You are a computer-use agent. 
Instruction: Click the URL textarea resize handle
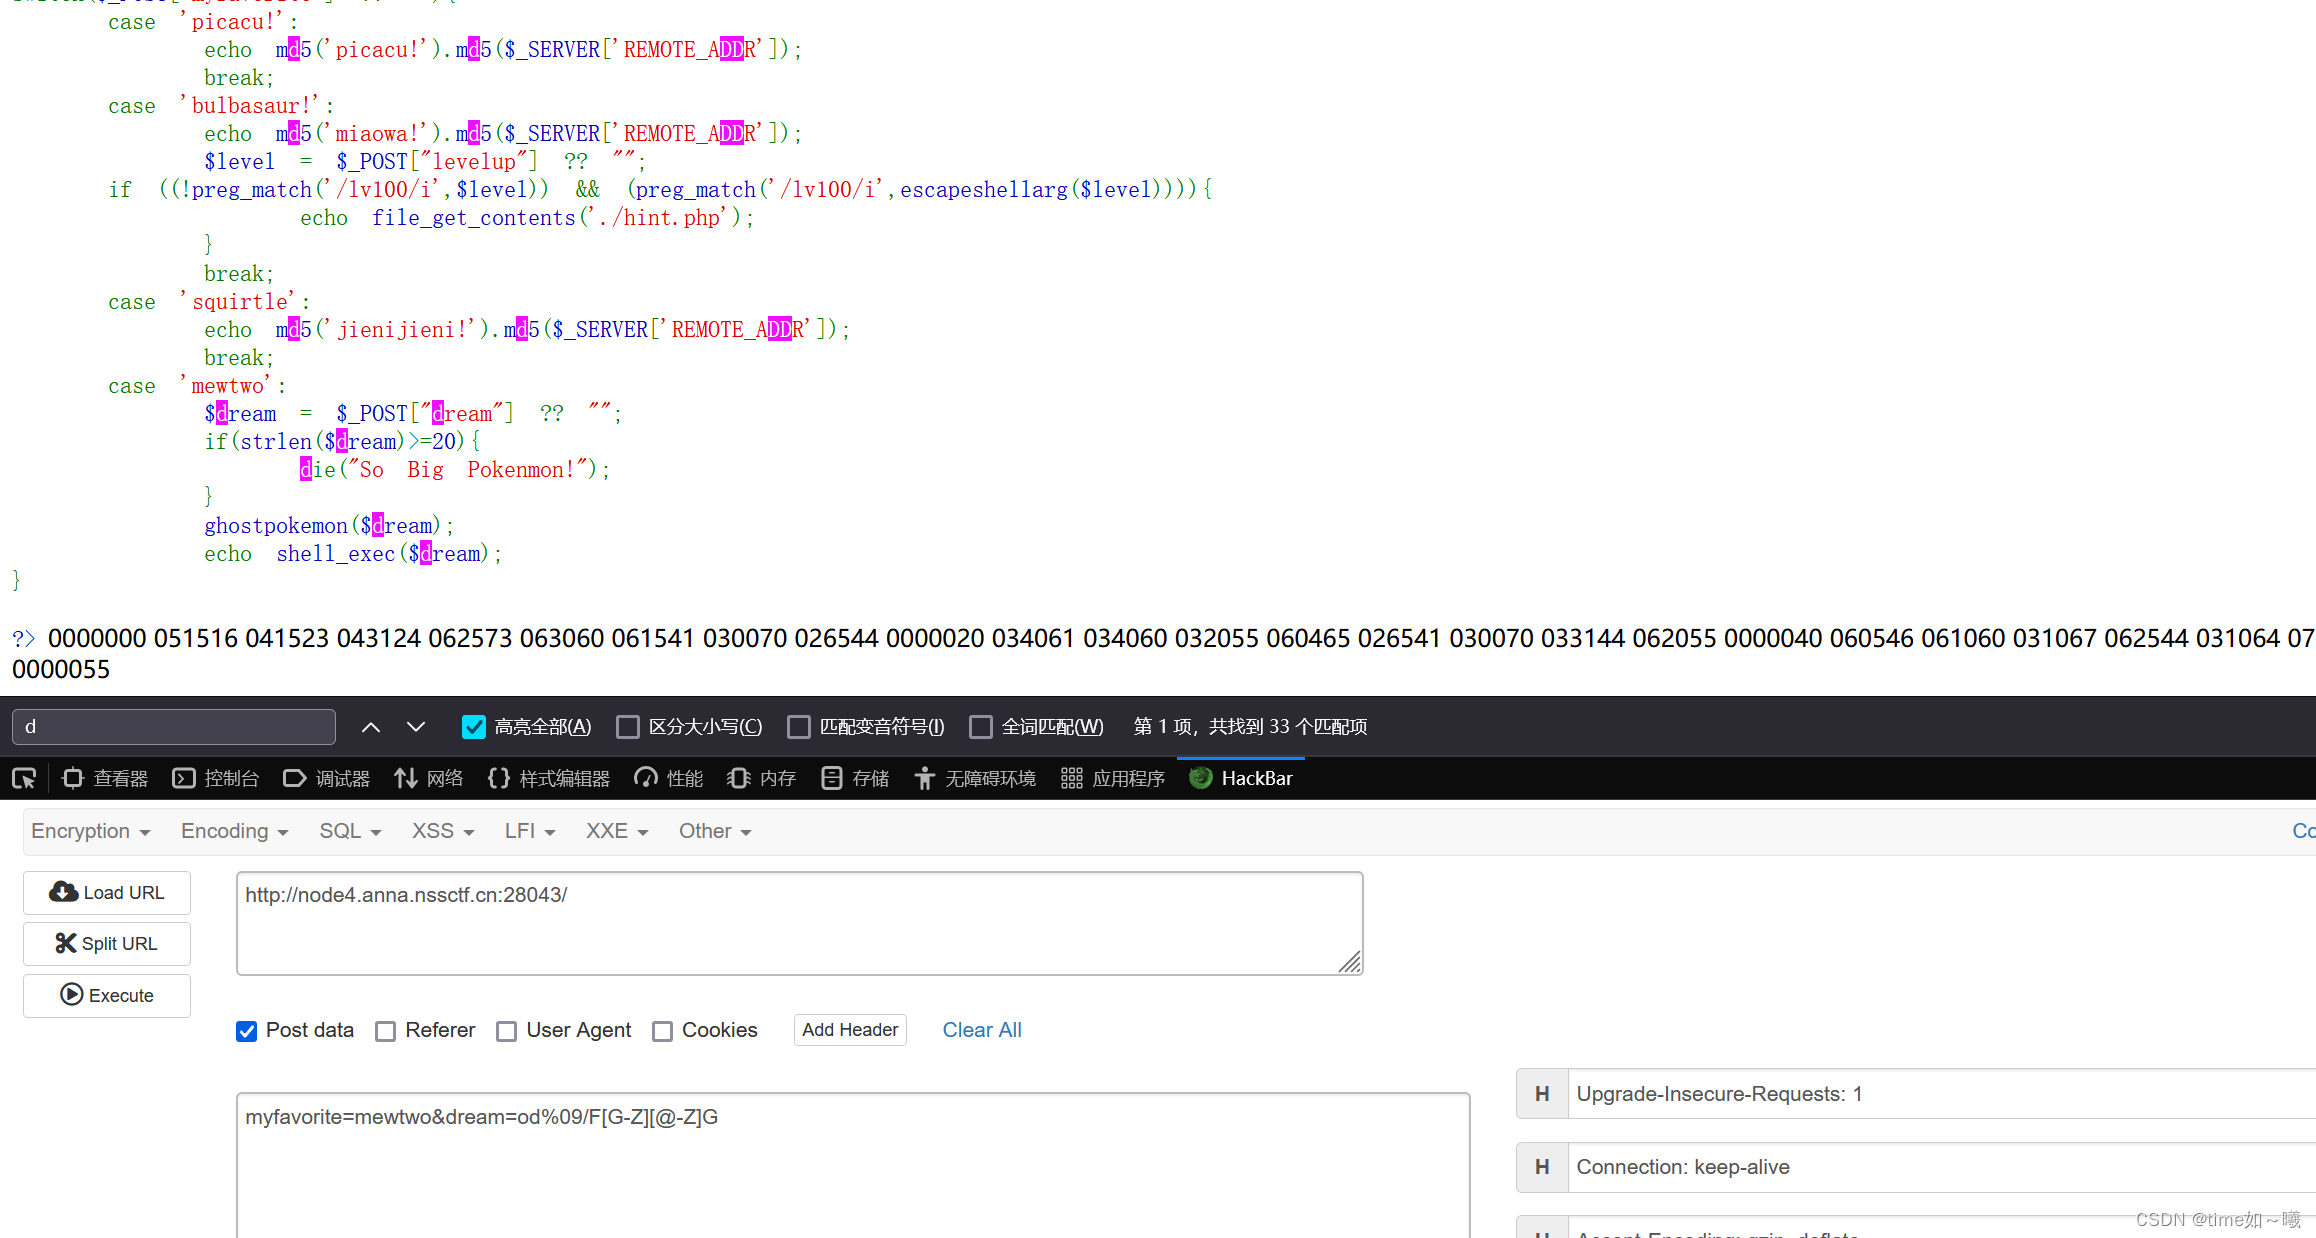click(x=1350, y=962)
